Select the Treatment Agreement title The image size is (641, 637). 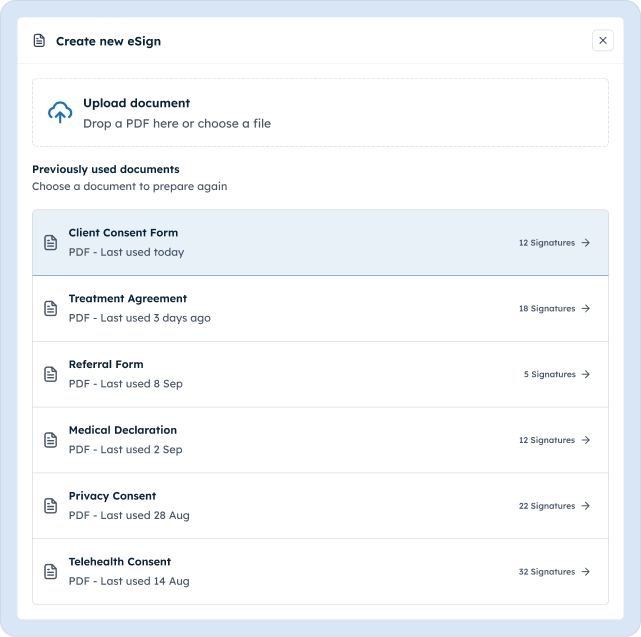[128, 298]
